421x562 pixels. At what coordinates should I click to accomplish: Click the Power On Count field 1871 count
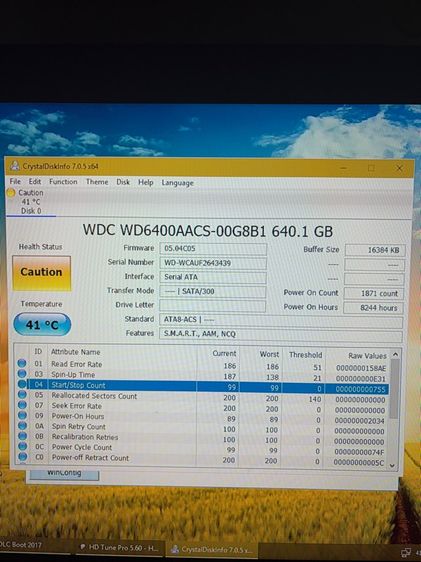click(x=373, y=293)
